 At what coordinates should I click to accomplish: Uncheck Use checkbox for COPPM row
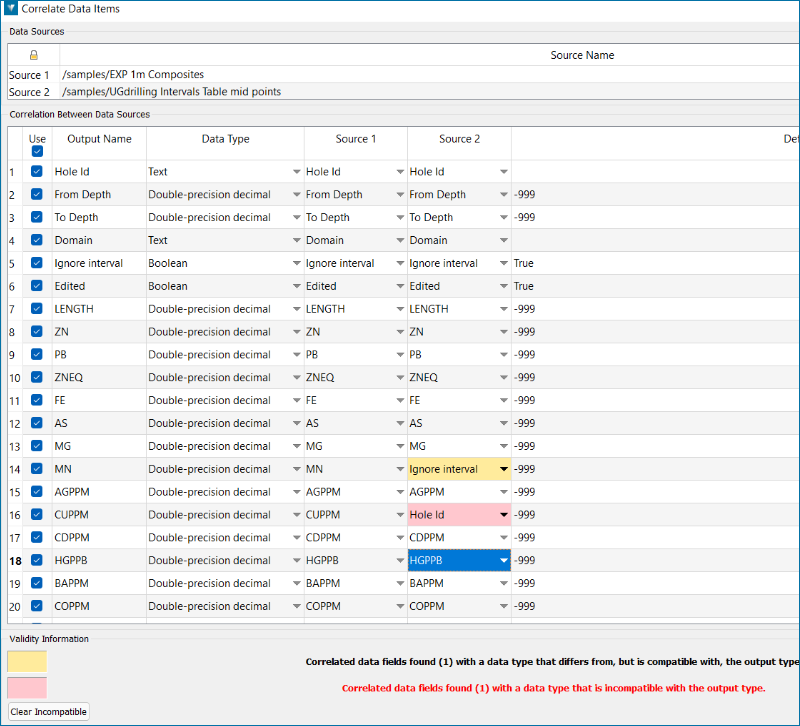tap(37, 606)
